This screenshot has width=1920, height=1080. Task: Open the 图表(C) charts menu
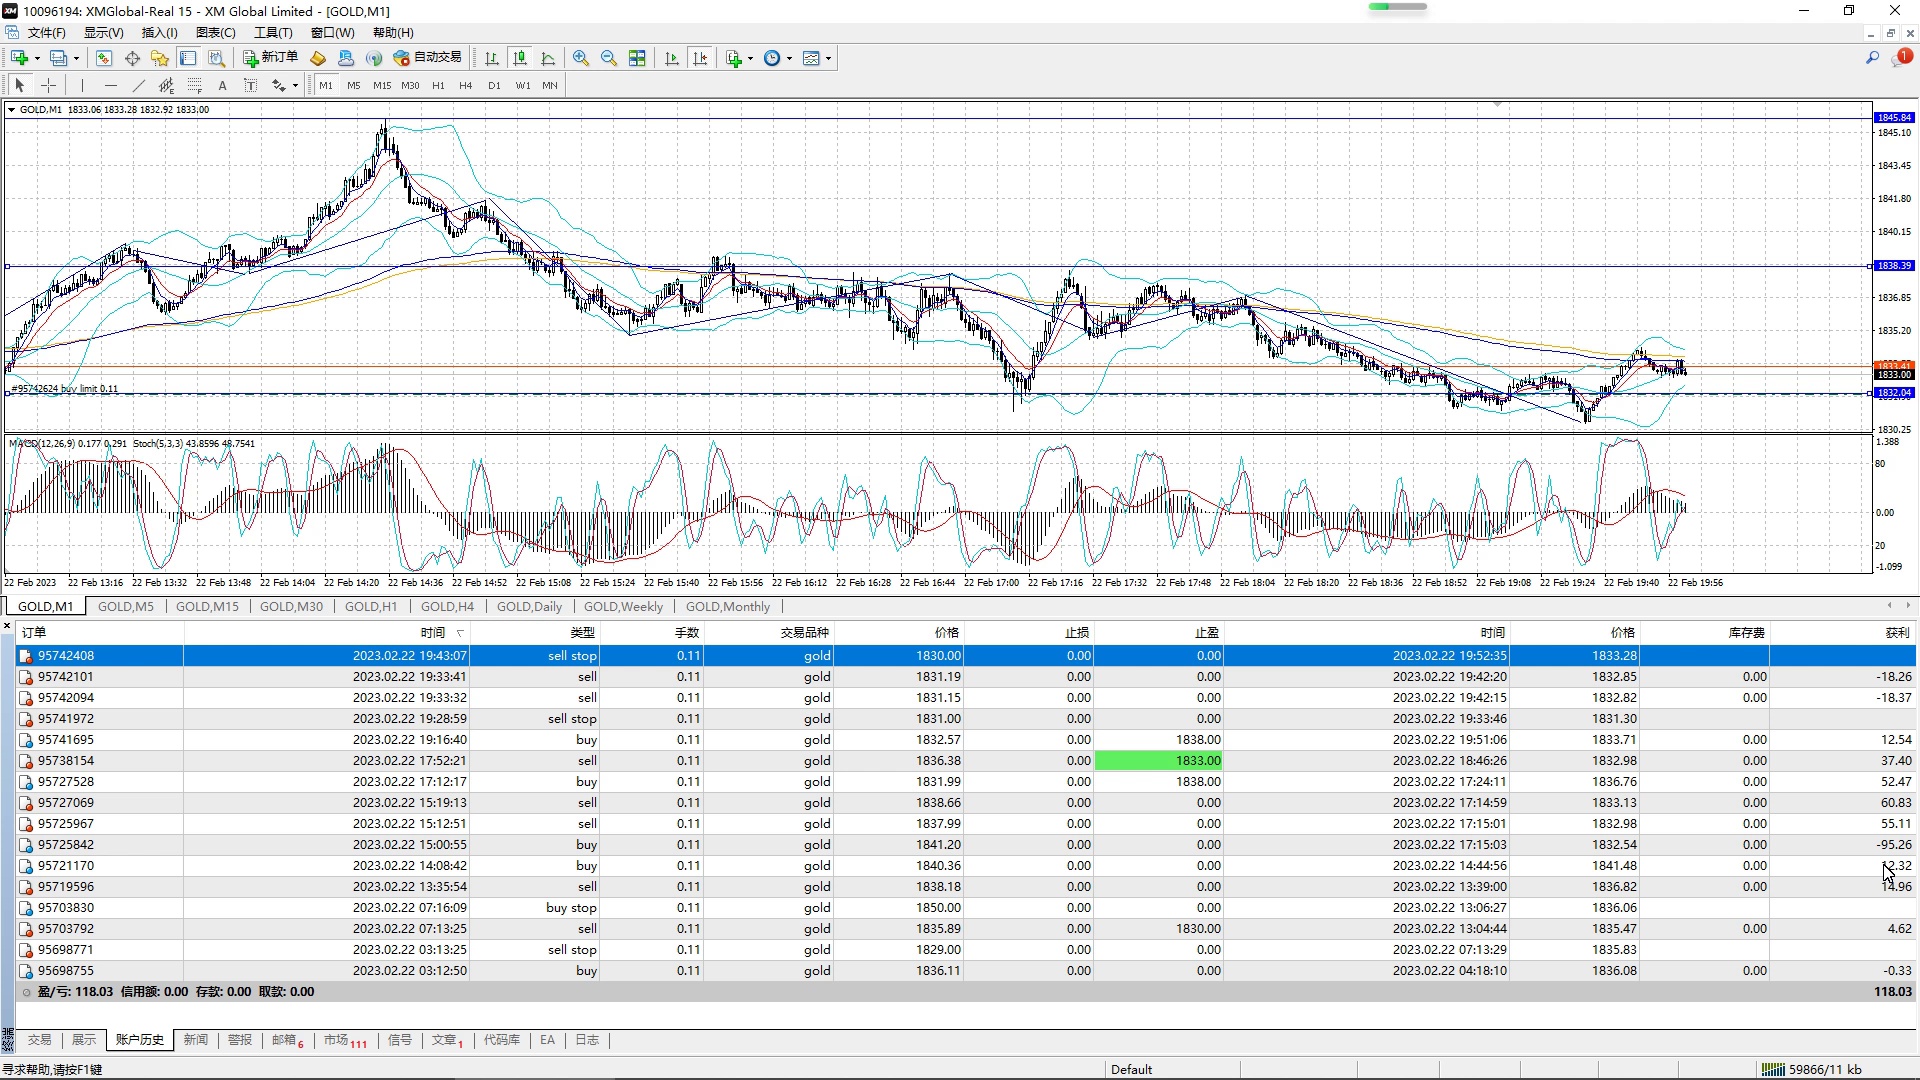pos(215,33)
